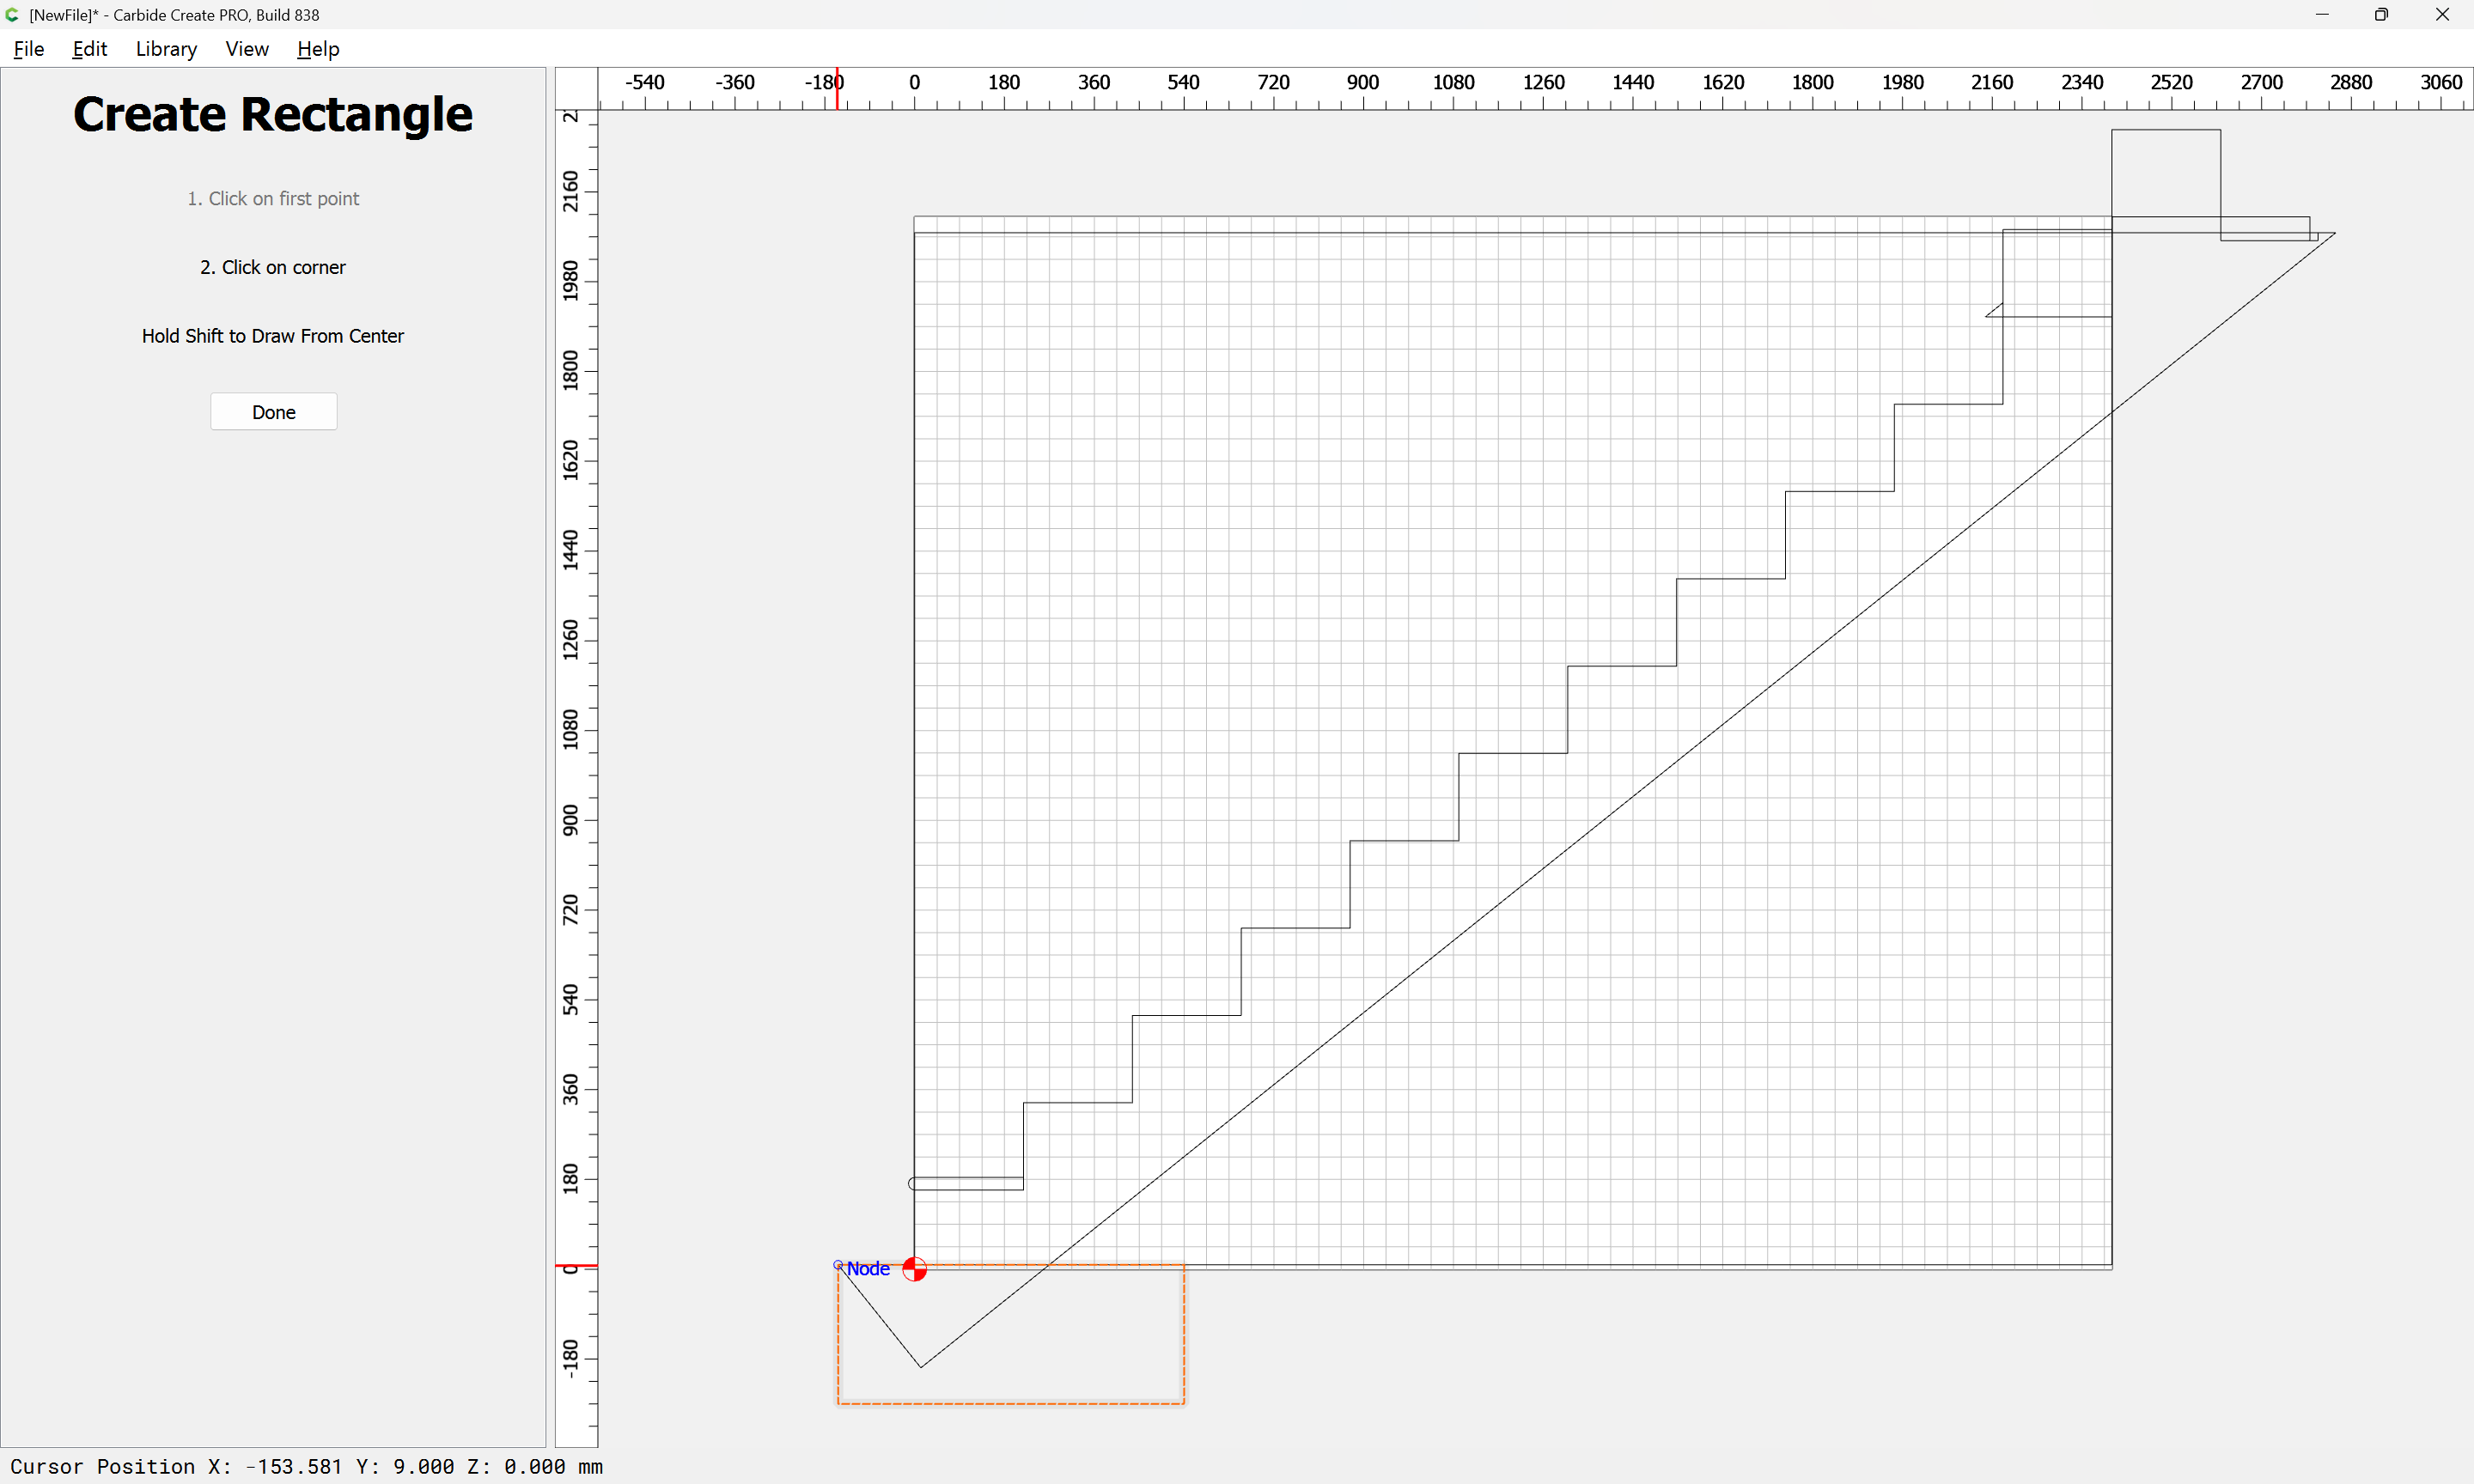Close the Carbide Create window

point(2442,15)
